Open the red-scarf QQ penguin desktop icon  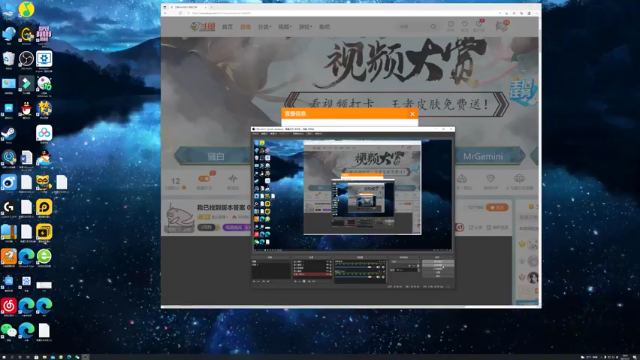[27, 109]
